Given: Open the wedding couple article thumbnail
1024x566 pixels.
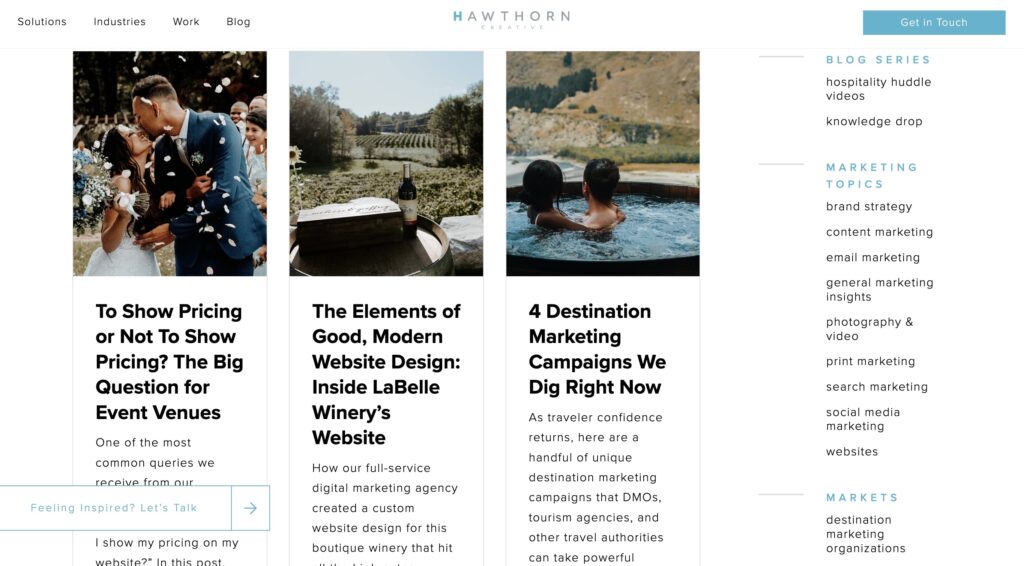Looking at the screenshot, I should pos(170,163).
